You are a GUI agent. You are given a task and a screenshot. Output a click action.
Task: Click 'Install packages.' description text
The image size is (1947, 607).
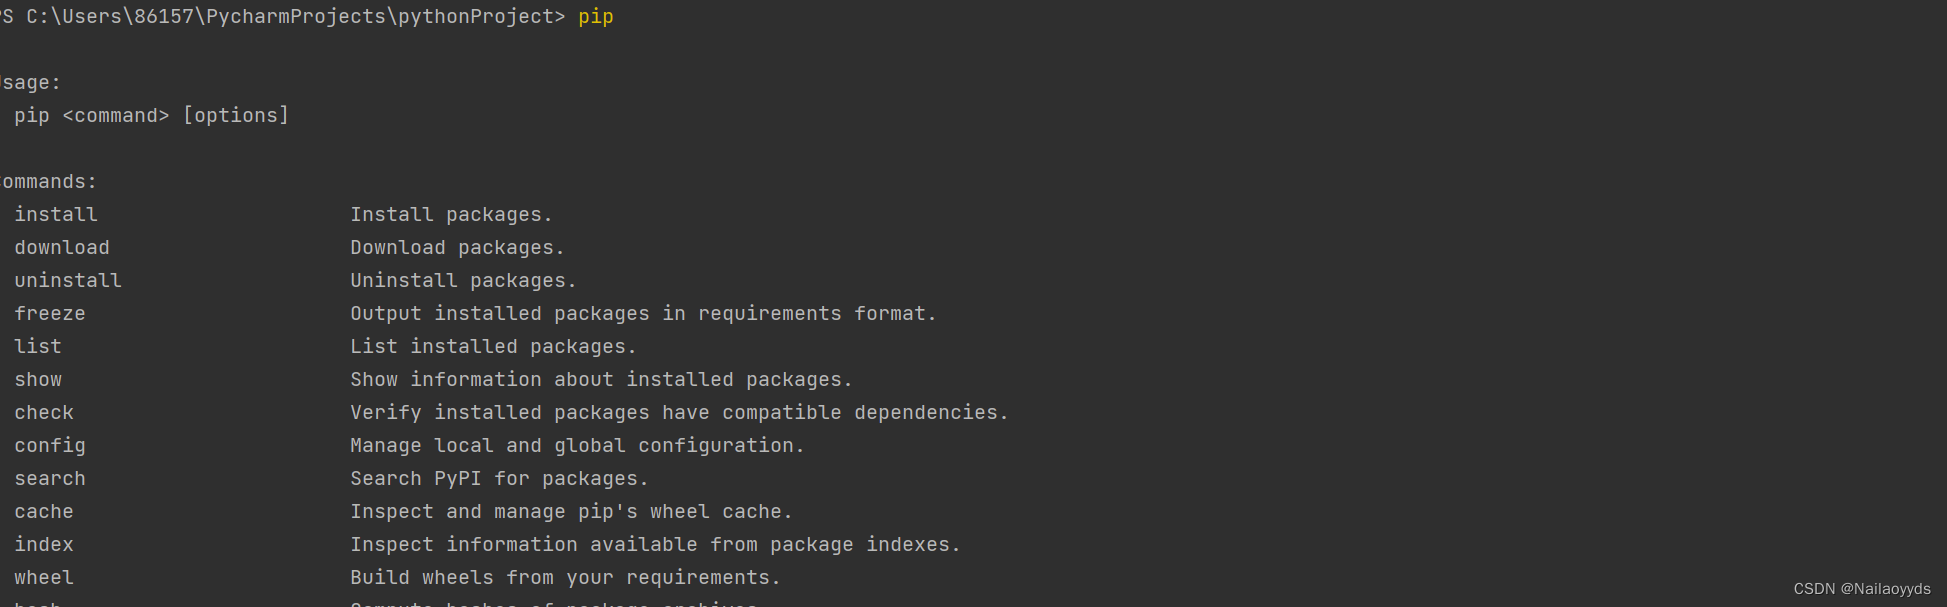coord(451,214)
